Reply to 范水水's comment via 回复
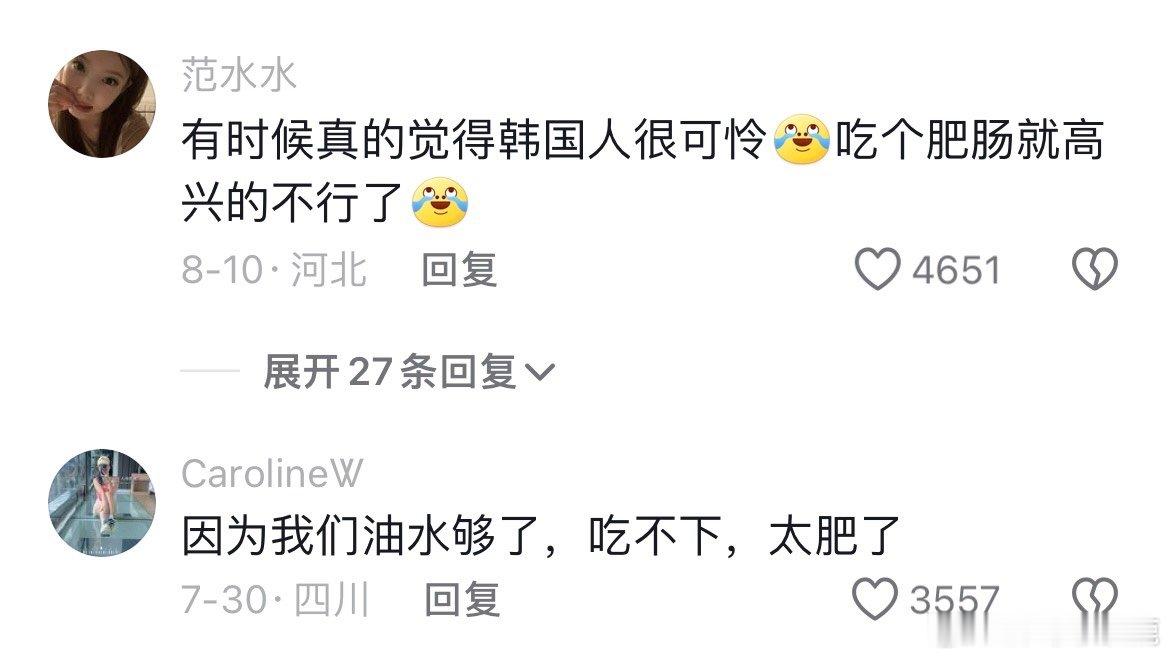Screen dimensions: 1170x659 459,269
